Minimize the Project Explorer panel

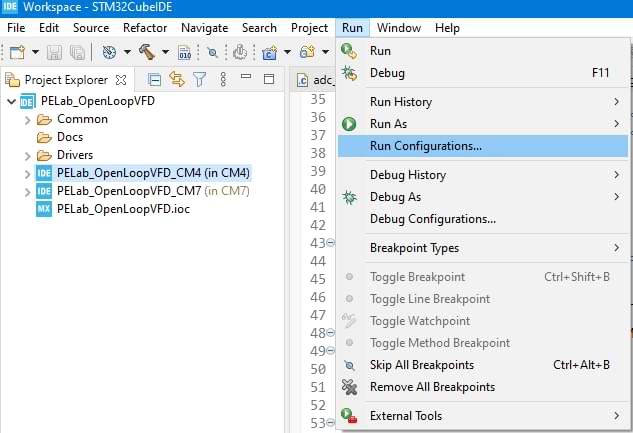246,76
